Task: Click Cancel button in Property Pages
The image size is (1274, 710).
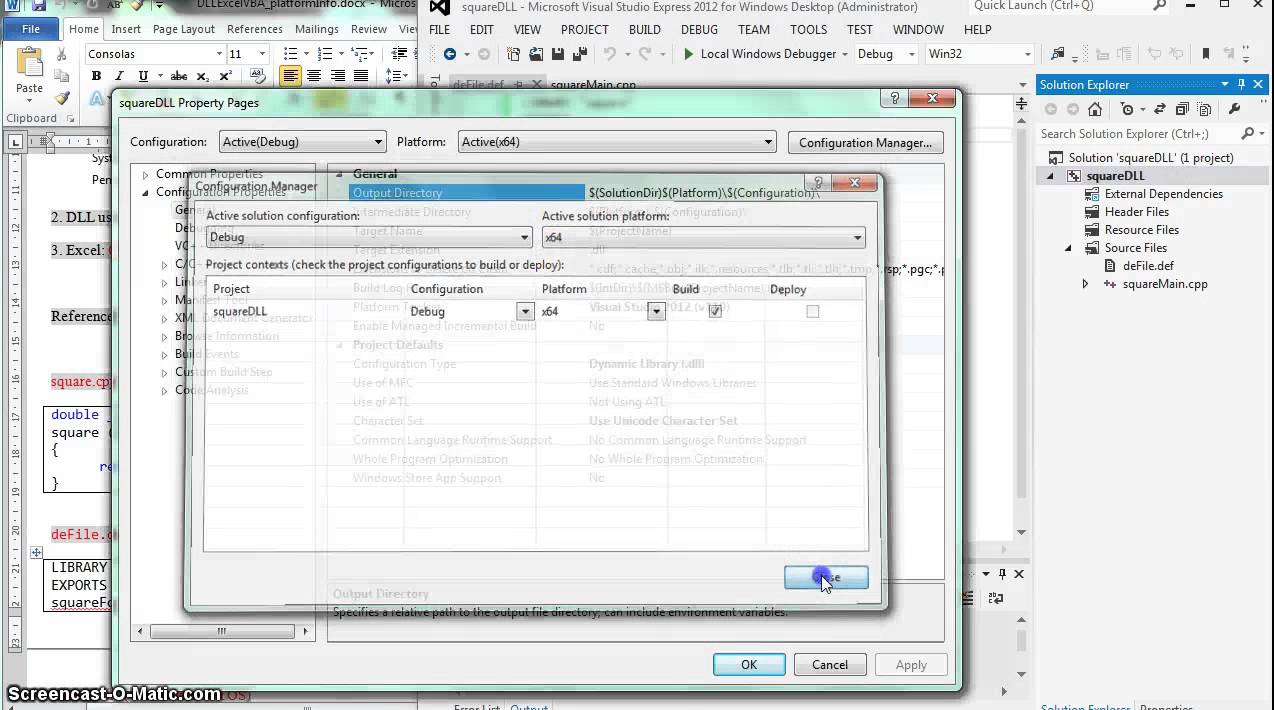Action: 830,664
